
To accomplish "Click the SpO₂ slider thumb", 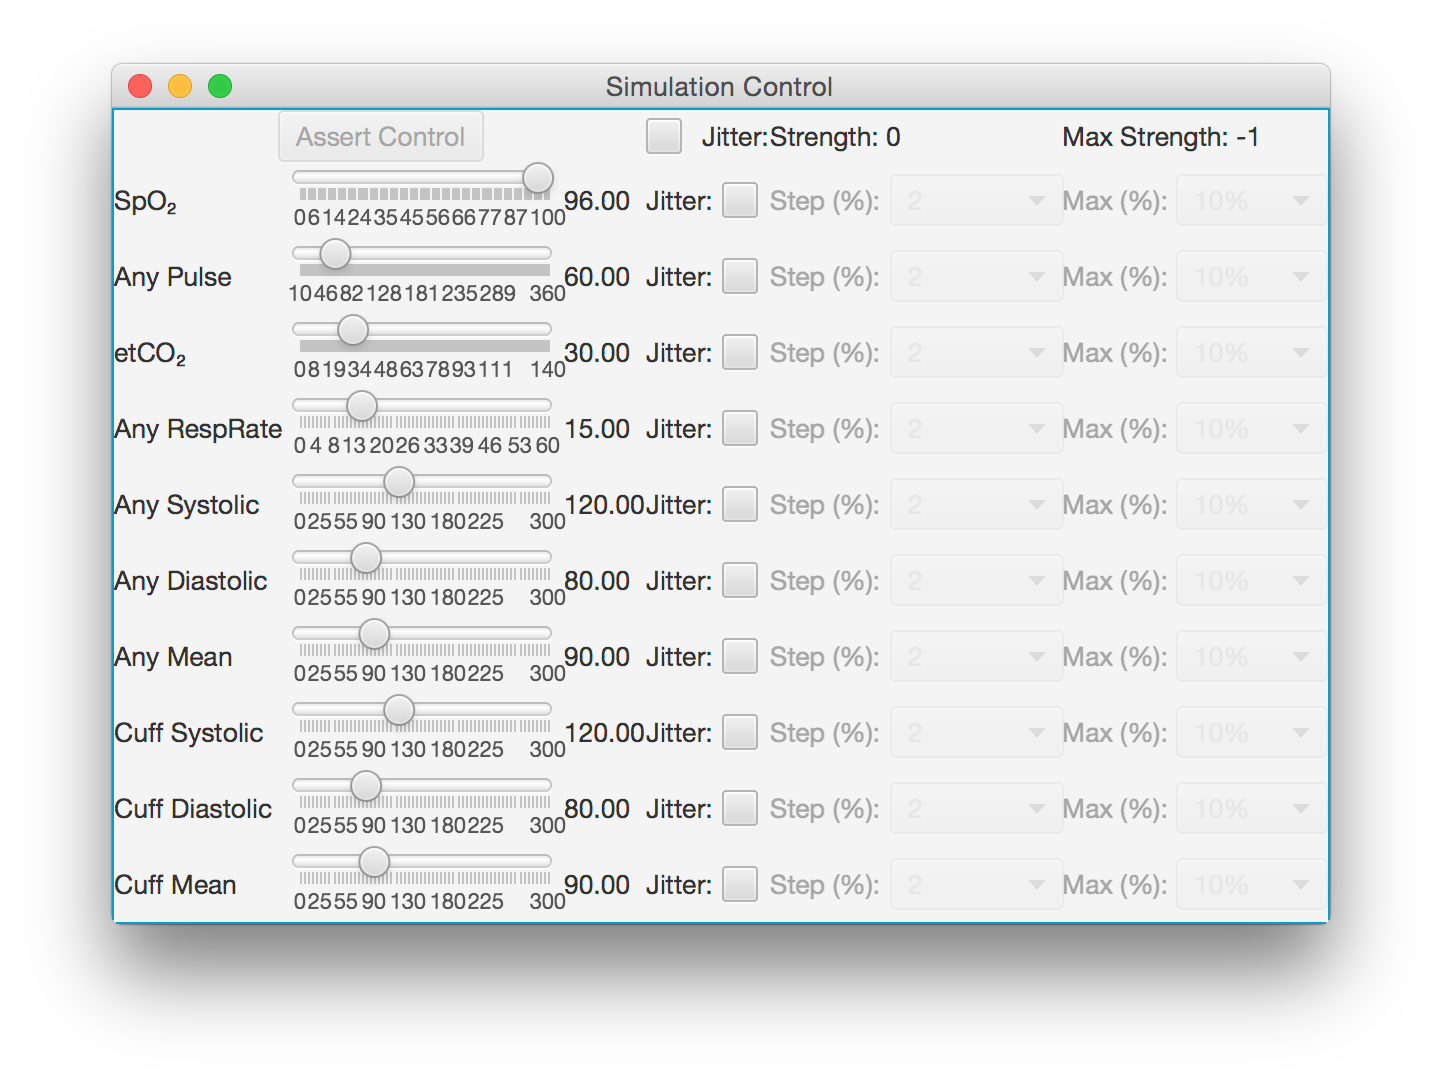I will (x=538, y=178).
